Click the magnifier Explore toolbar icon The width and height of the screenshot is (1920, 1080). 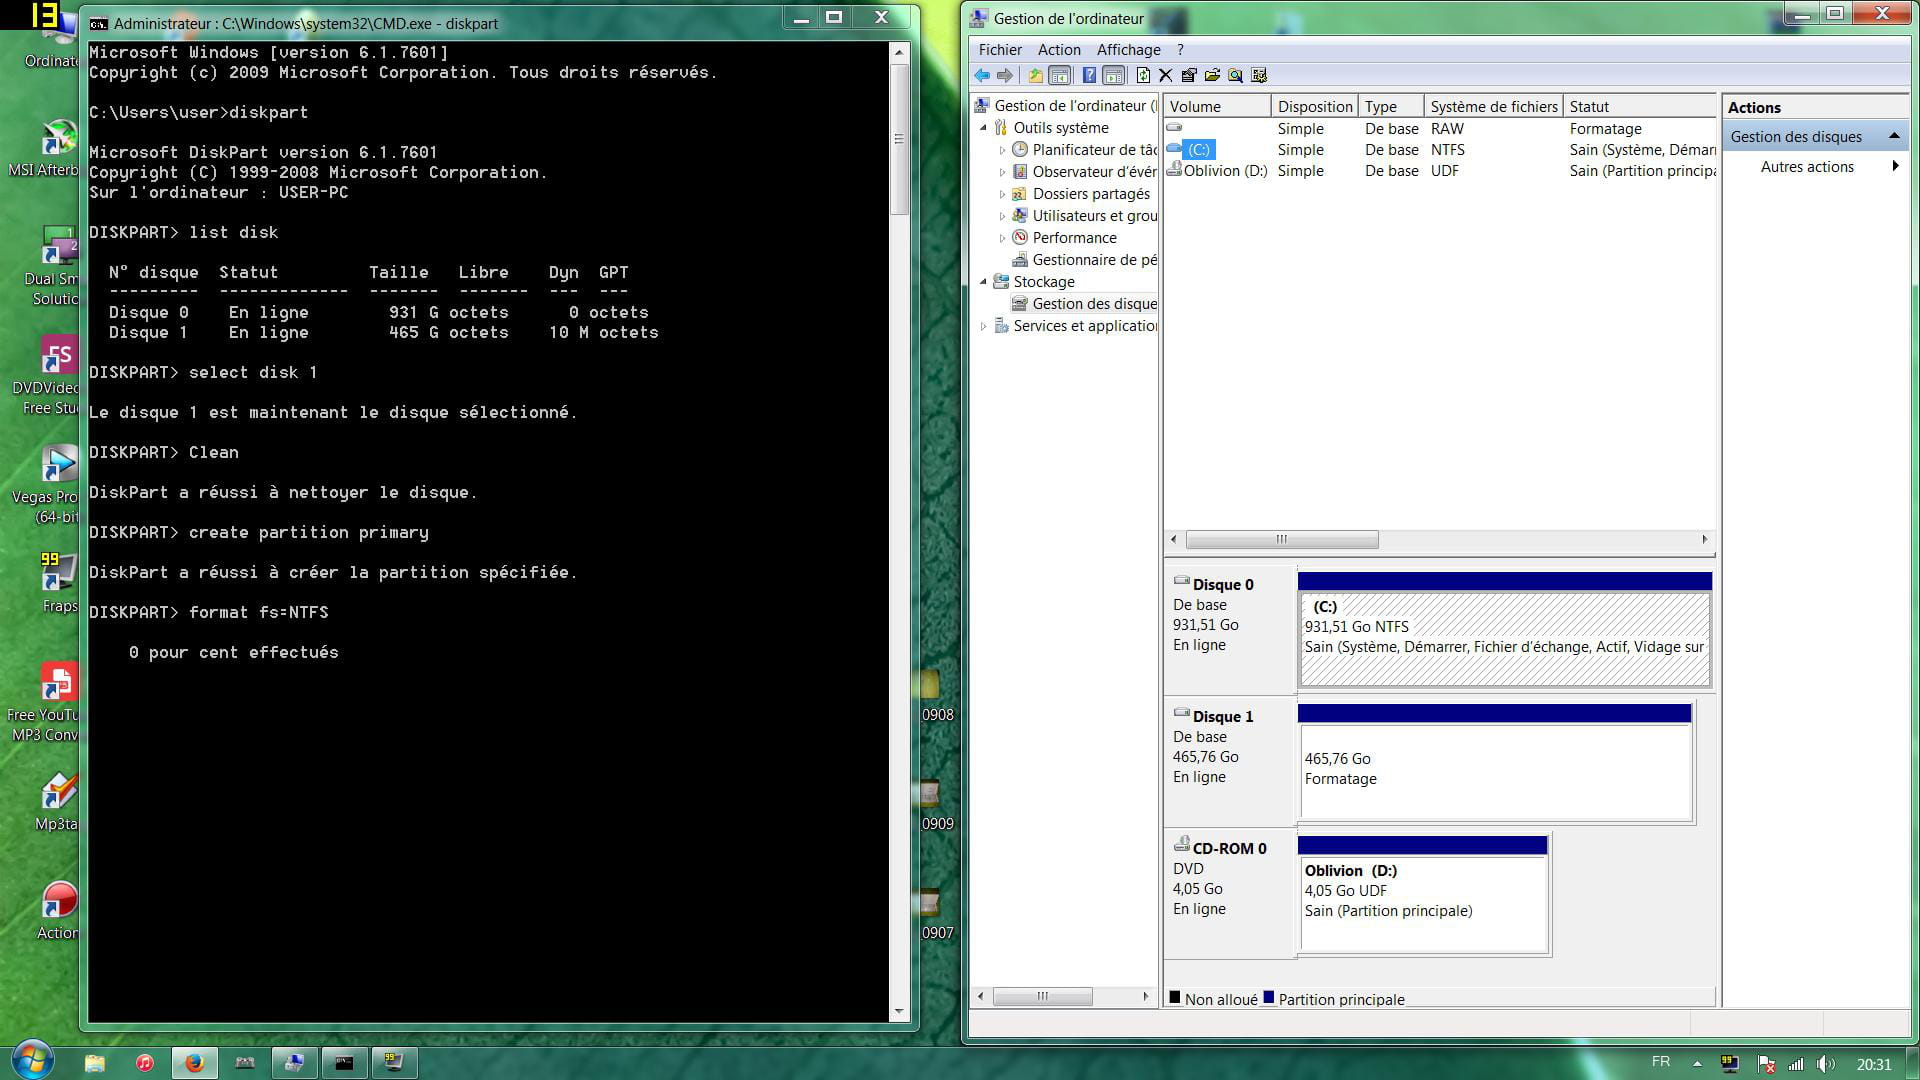point(1235,75)
